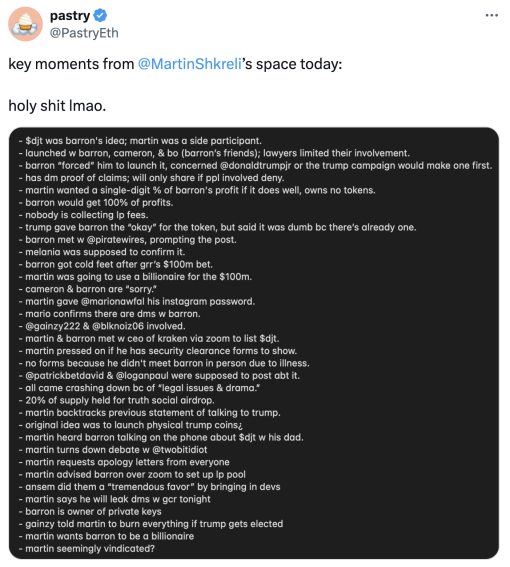Visit the @PastryEth handle
Screen dimensions: 510x567
point(84,33)
